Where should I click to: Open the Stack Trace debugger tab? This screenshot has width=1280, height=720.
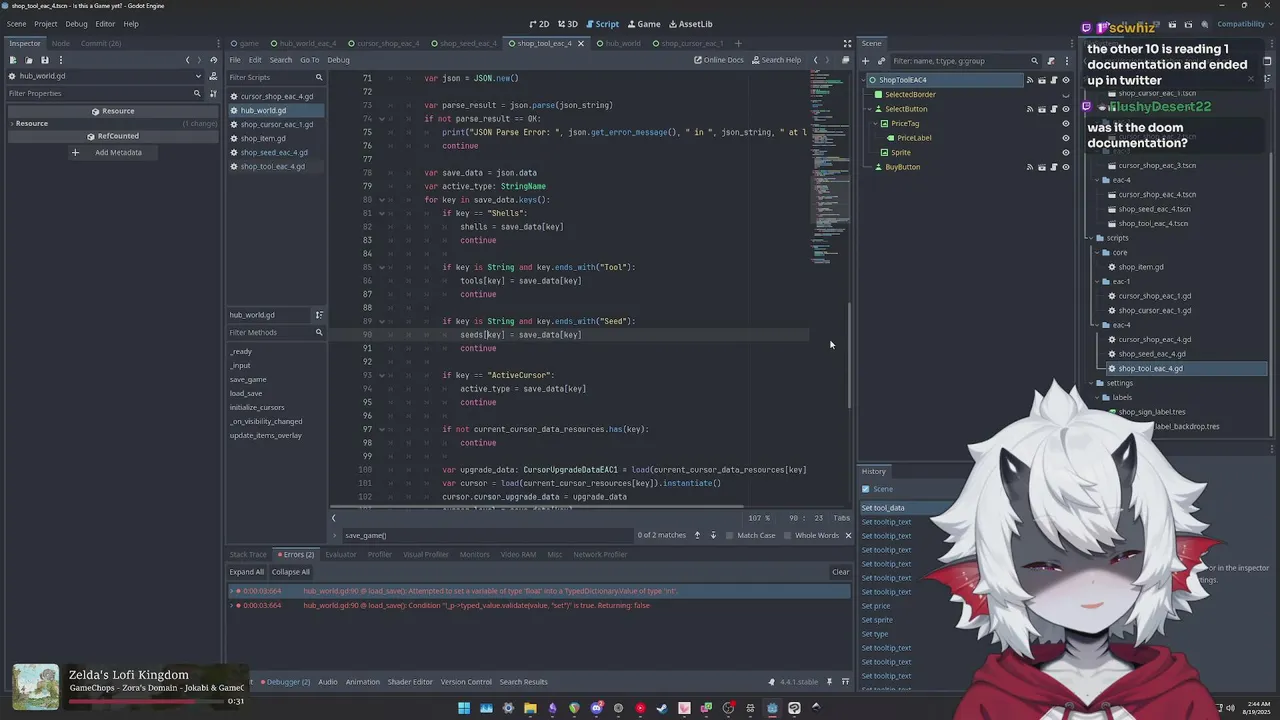coord(248,554)
